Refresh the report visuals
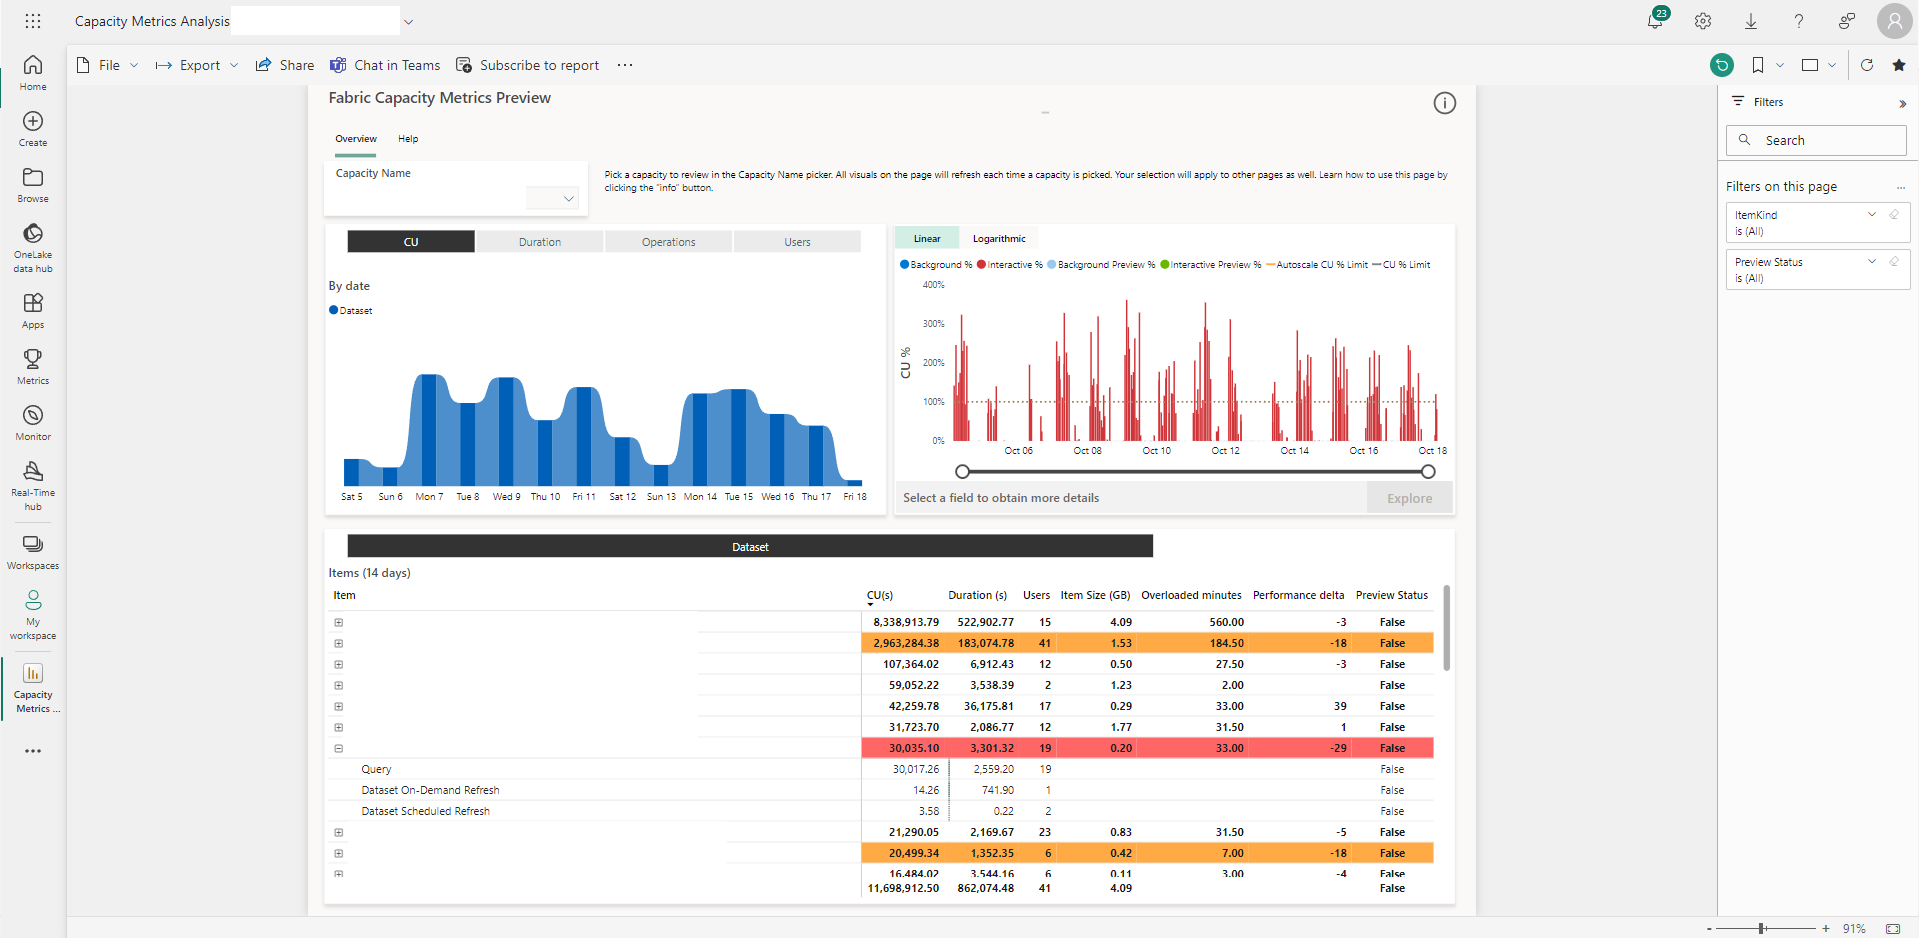The height and width of the screenshot is (938, 1919). click(x=1867, y=65)
